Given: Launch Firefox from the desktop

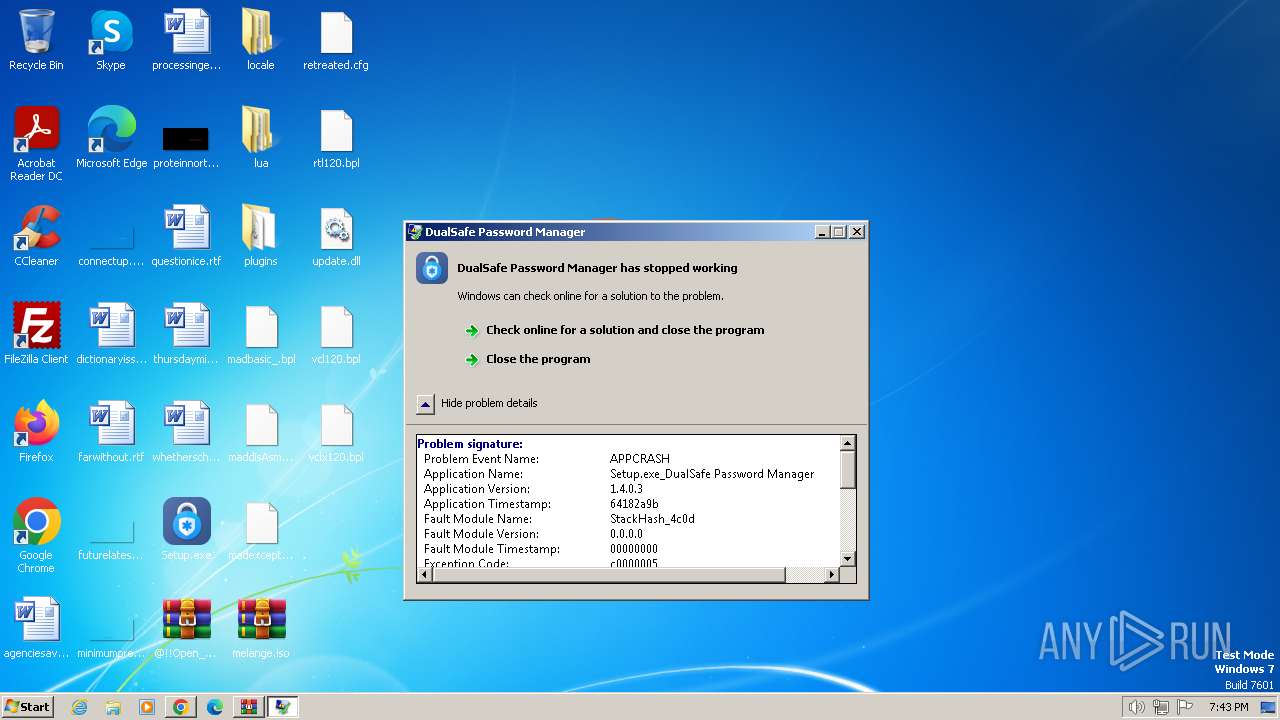Looking at the screenshot, I should pyautogui.click(x=36, y=432).
